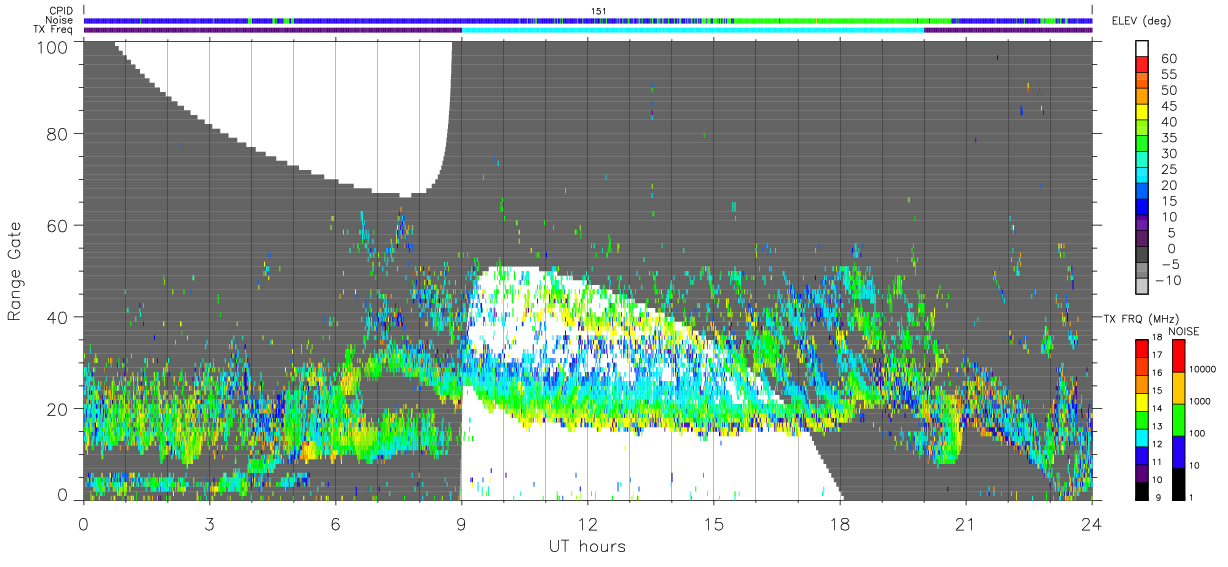Click the '60' tick on the Range Gate axis

pyautogui.click(x=56, y=226)
